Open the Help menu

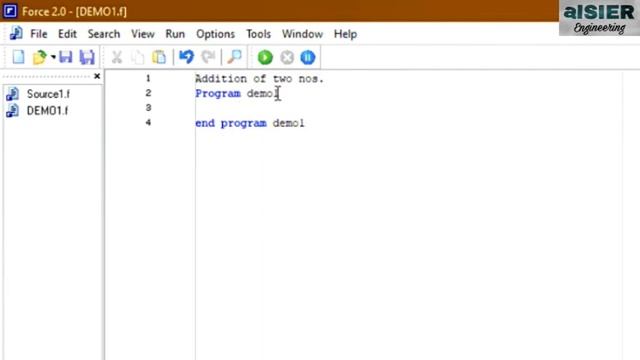click(x=345, y=34)
